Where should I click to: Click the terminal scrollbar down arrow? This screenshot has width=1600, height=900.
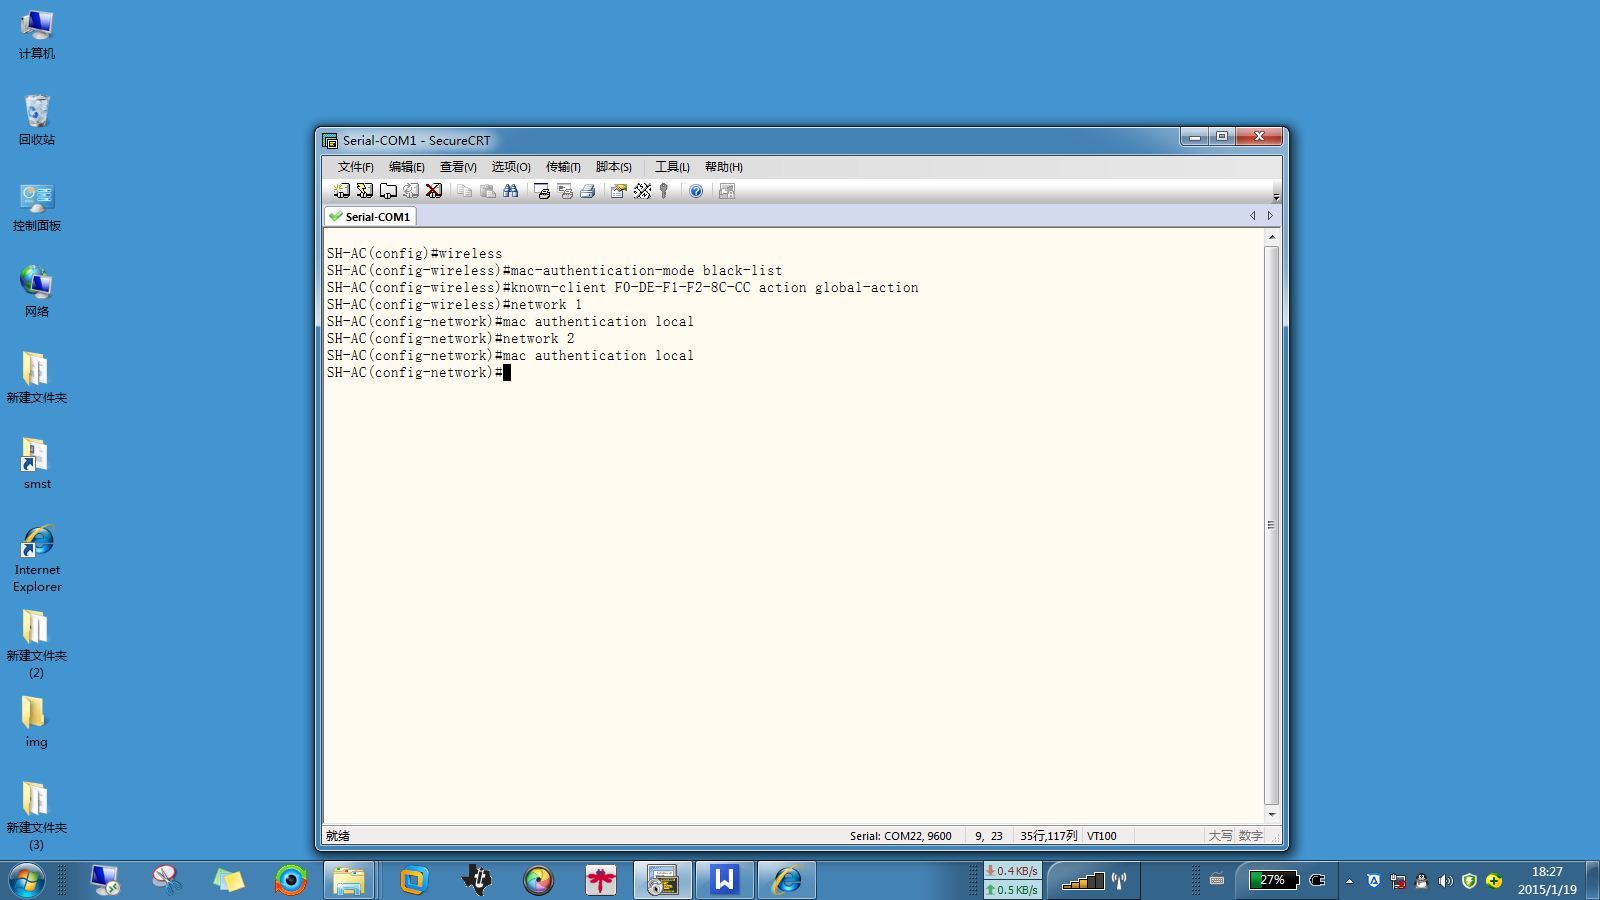coord(1271,815)
